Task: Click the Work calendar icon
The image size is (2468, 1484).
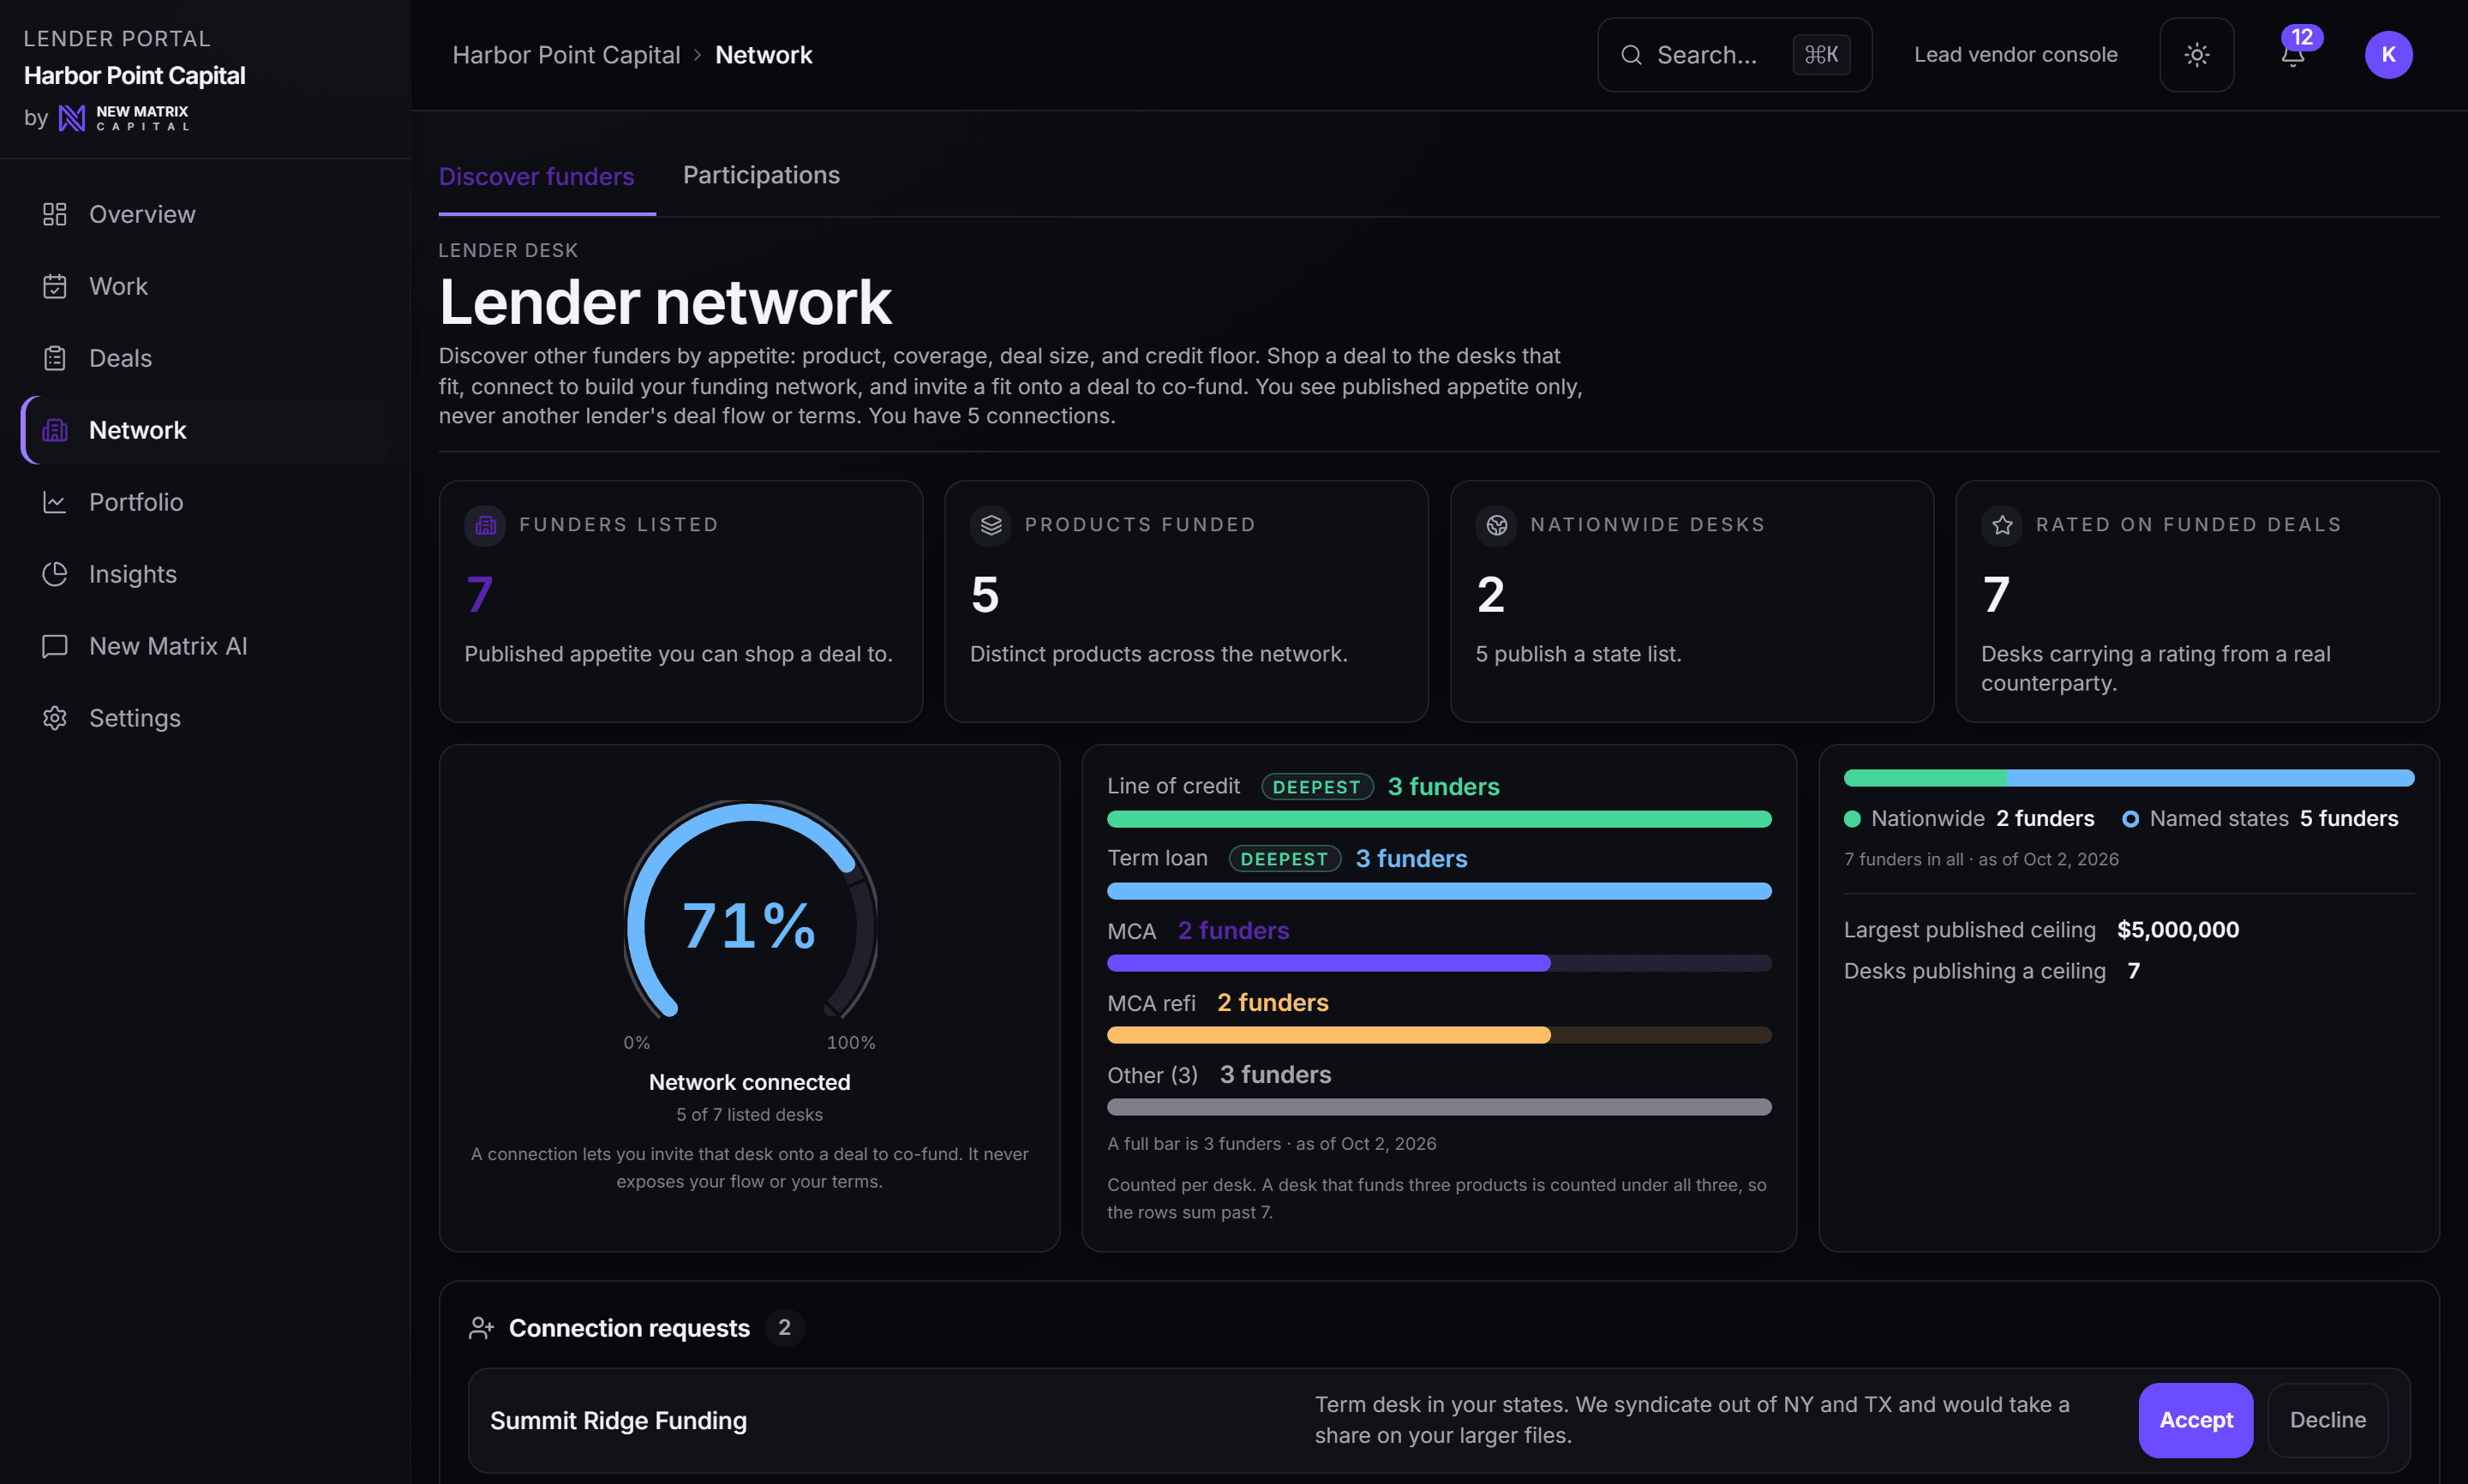Action: coord(55,286)
